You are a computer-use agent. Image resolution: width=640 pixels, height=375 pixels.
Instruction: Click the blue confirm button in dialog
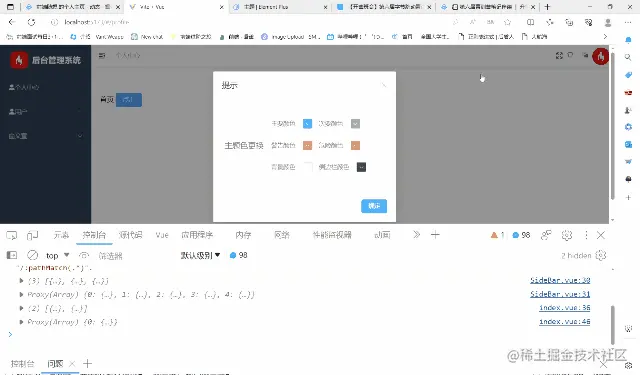click(x=374, y=206)
